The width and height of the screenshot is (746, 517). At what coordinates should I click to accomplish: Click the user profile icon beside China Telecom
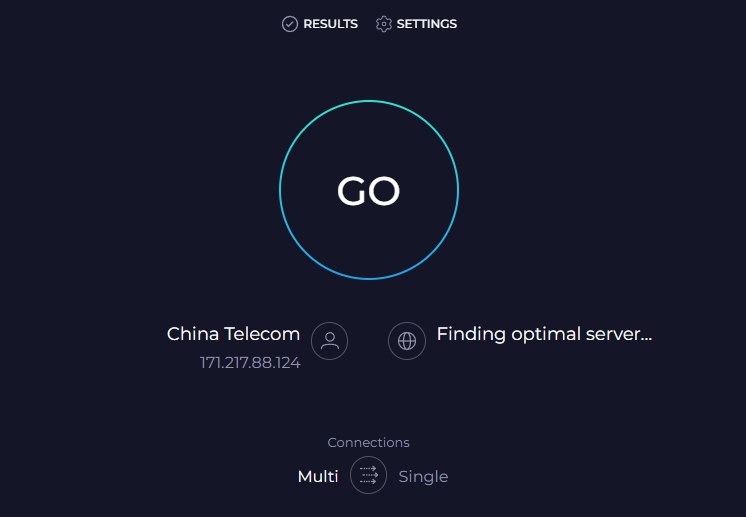pos(329,341)
